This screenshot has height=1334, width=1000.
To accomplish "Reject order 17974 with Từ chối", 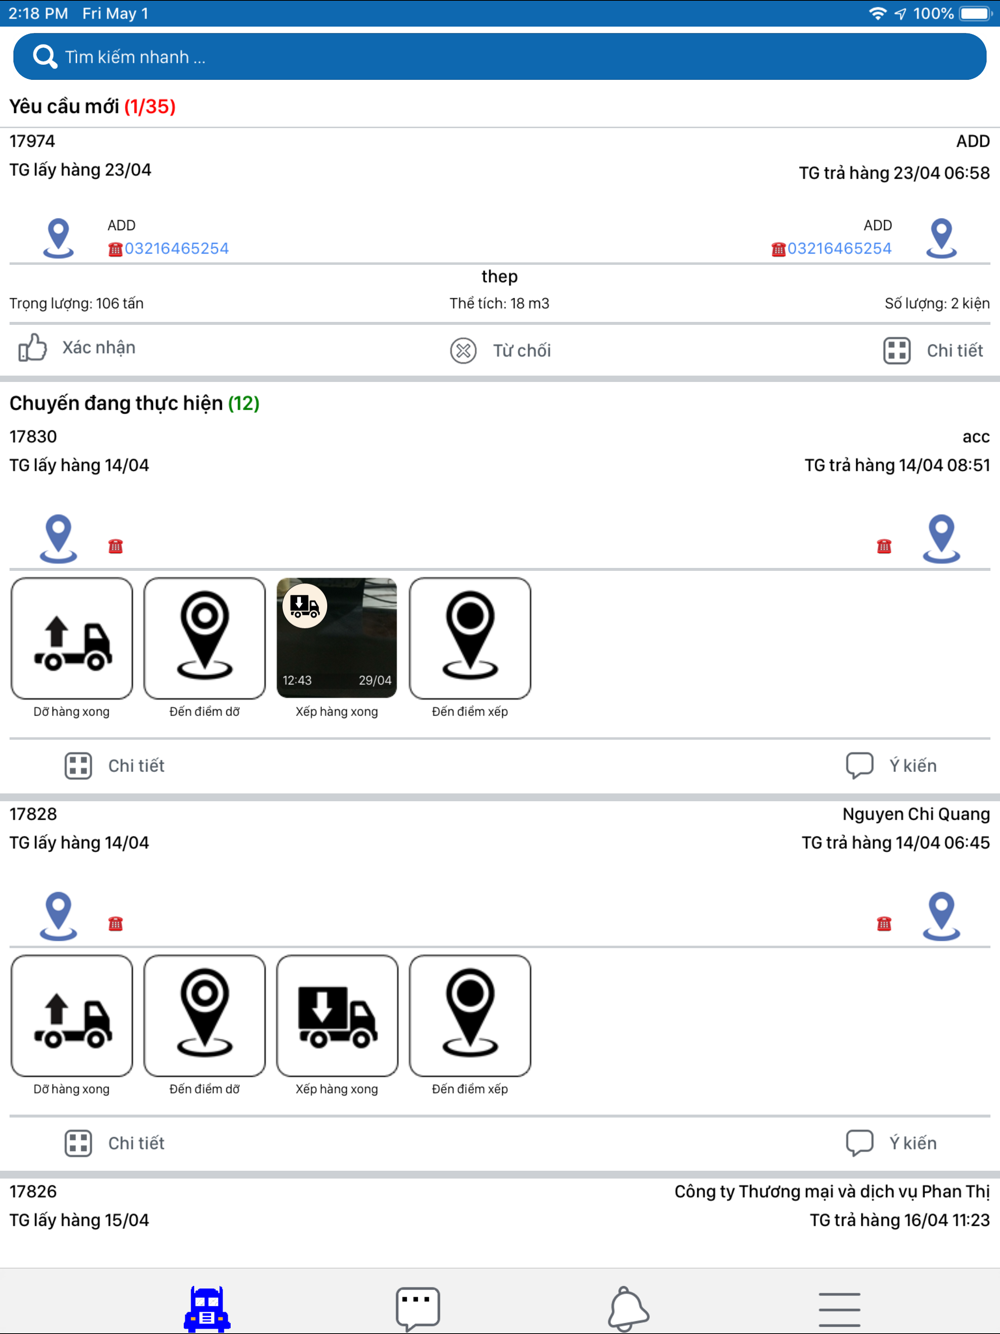I will coord(500,351).
